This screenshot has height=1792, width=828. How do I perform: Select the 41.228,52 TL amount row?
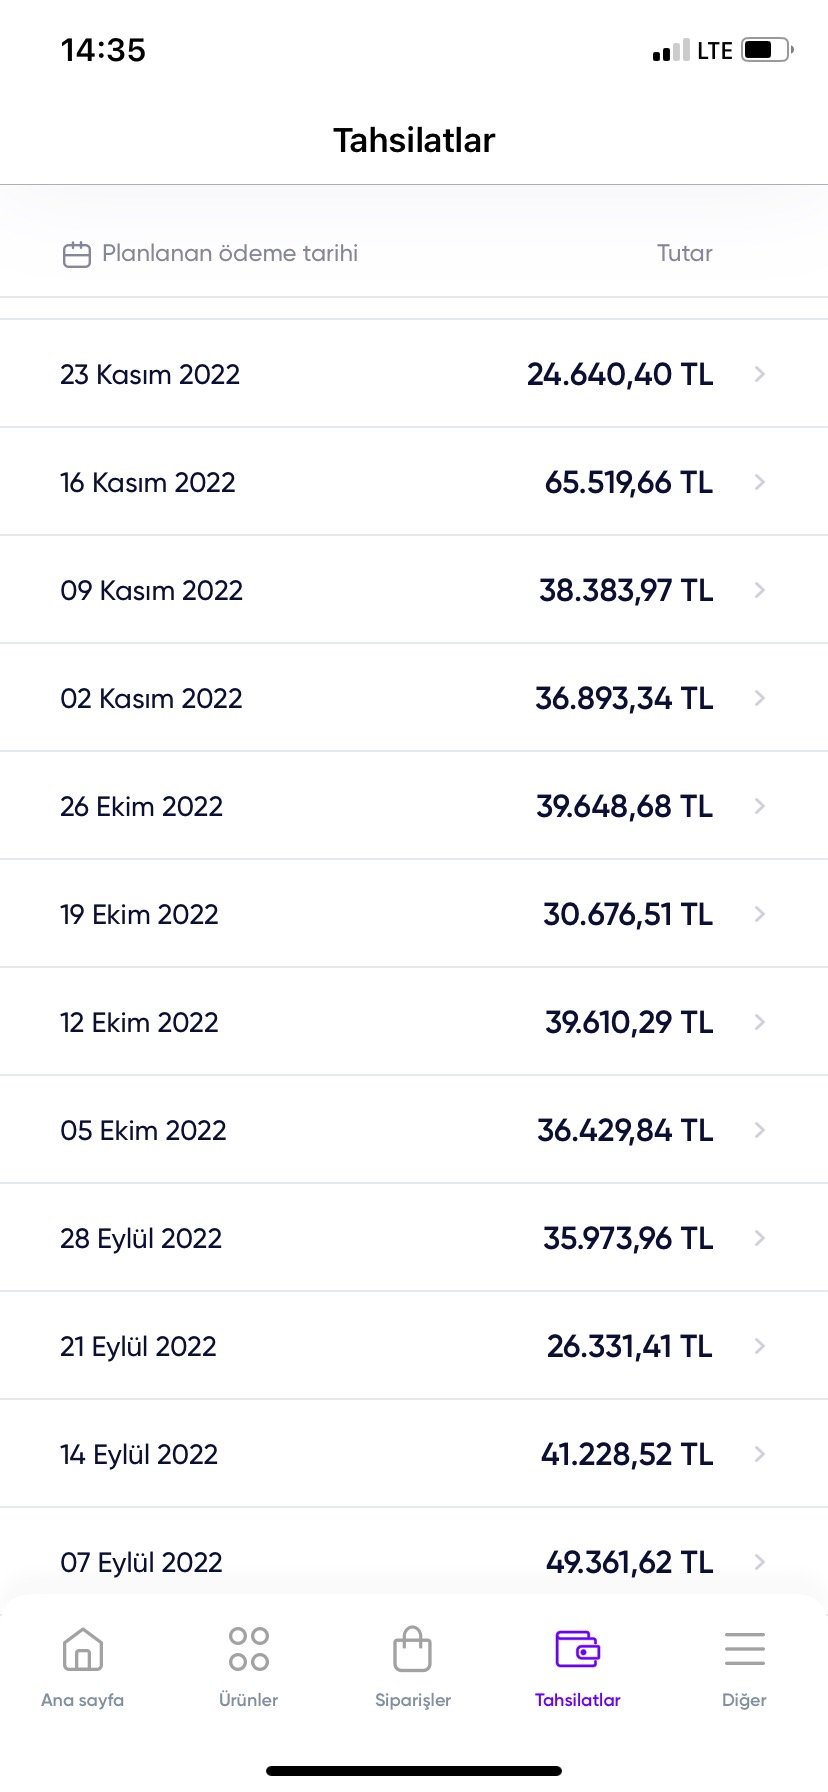click(414, 1454)
